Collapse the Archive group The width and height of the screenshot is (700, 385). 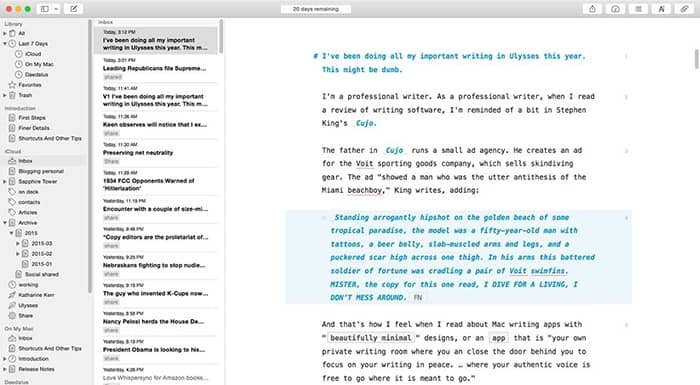pyautogui.click(x=5, y=223)
